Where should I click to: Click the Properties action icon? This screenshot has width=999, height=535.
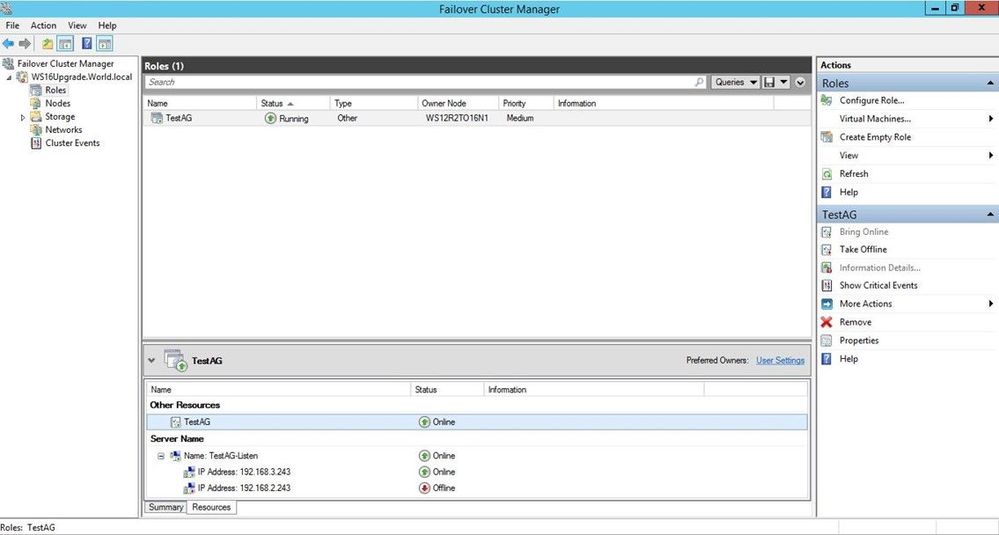coord(826,341)
